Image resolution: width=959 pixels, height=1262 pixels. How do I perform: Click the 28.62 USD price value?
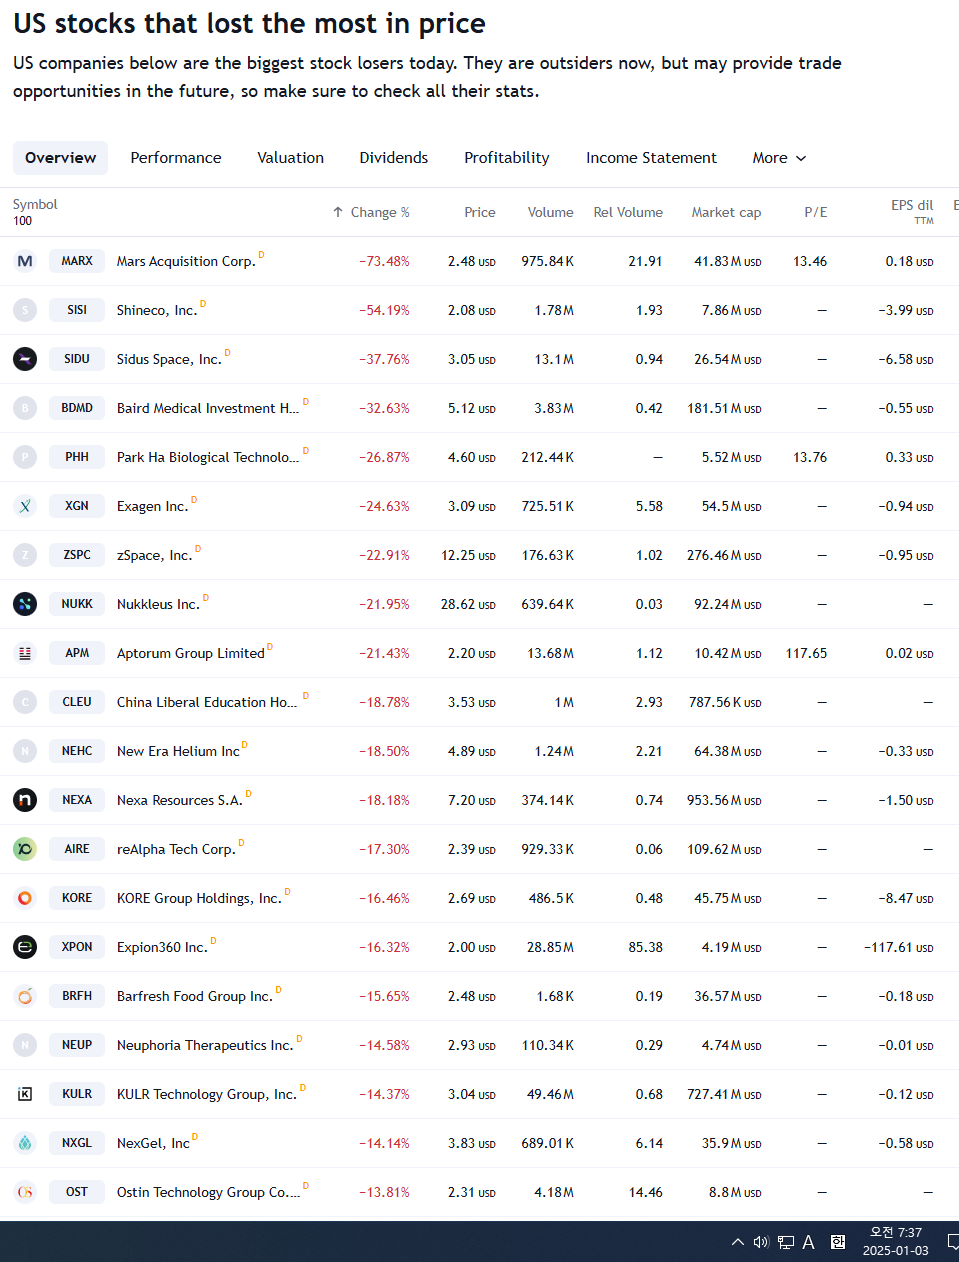[468, 604]
